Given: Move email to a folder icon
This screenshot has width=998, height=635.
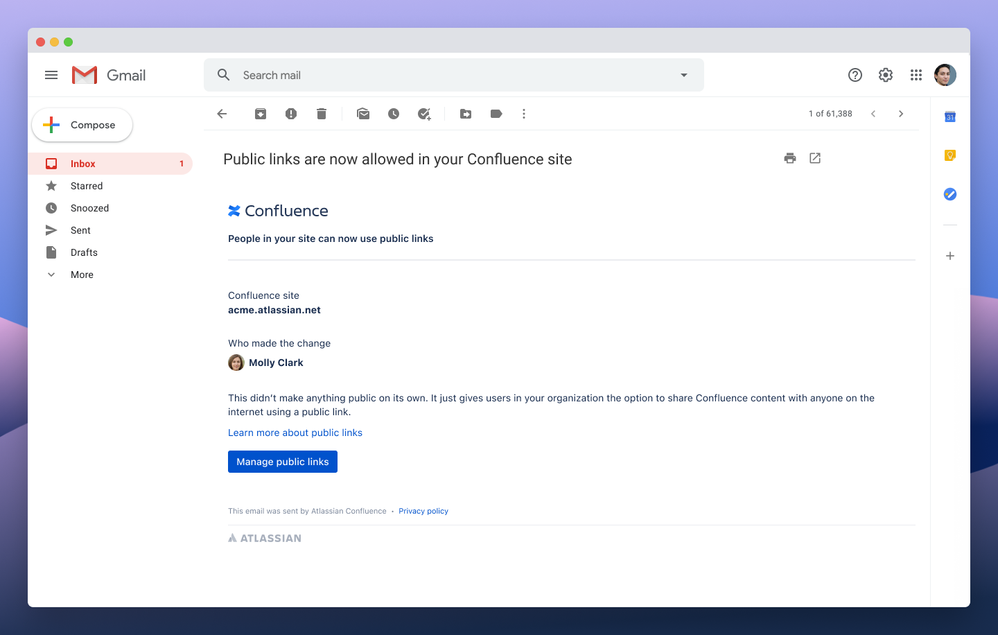Looking at the screenshot, I should (x=465, y=114).
